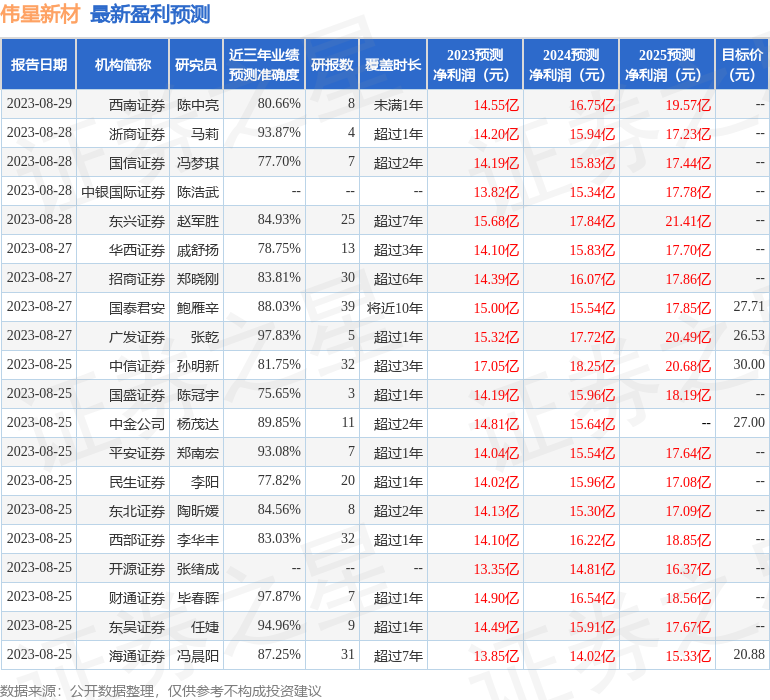Click target price value 27.00
This screenshot has width=770, height=700.
click(x=749, y=422)
